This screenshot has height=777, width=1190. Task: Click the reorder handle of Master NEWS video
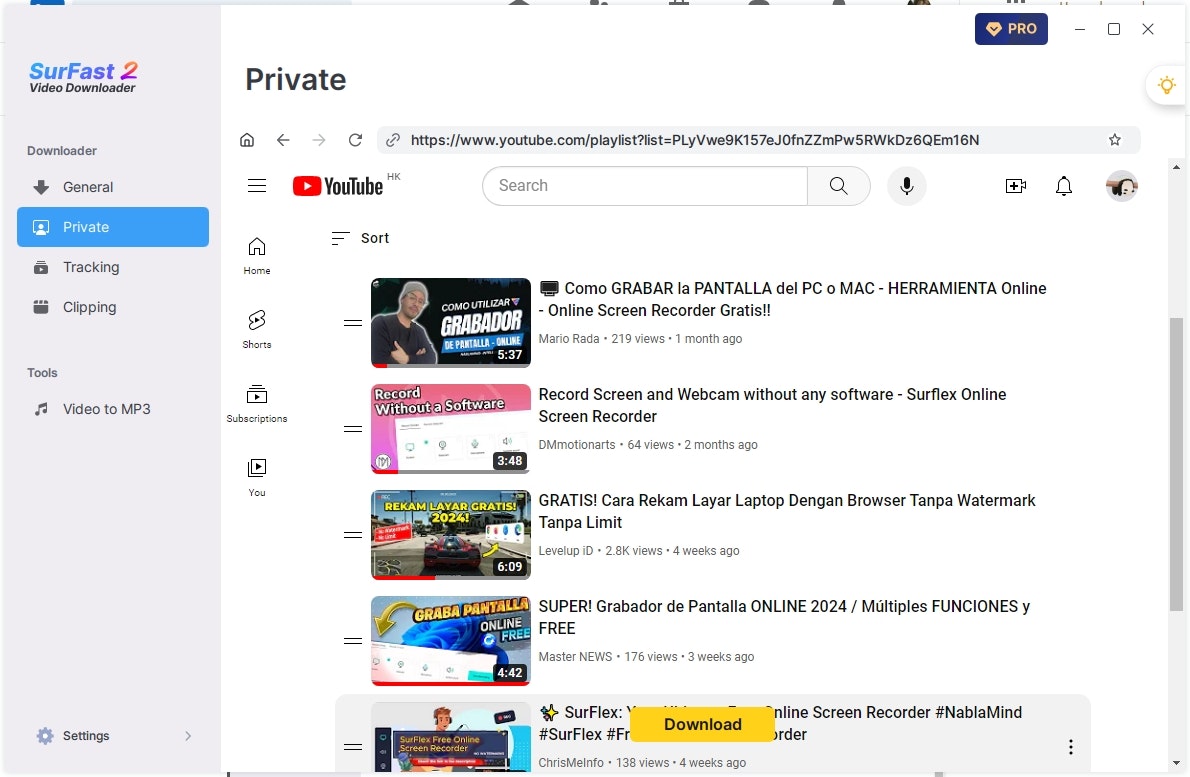click(x=353, y=641)
